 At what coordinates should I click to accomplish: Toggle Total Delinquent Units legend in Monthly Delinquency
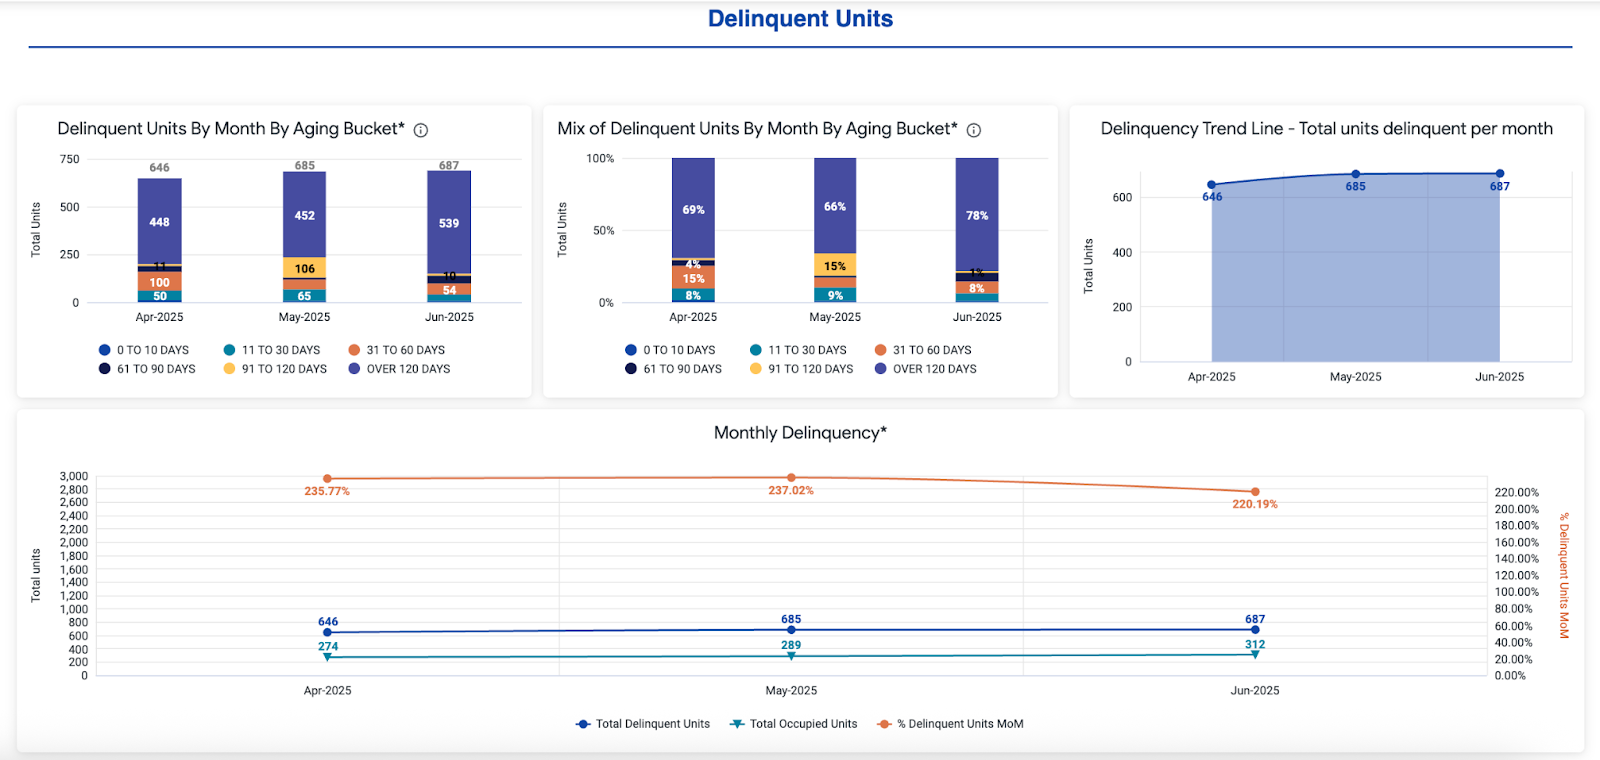point(643,724)
